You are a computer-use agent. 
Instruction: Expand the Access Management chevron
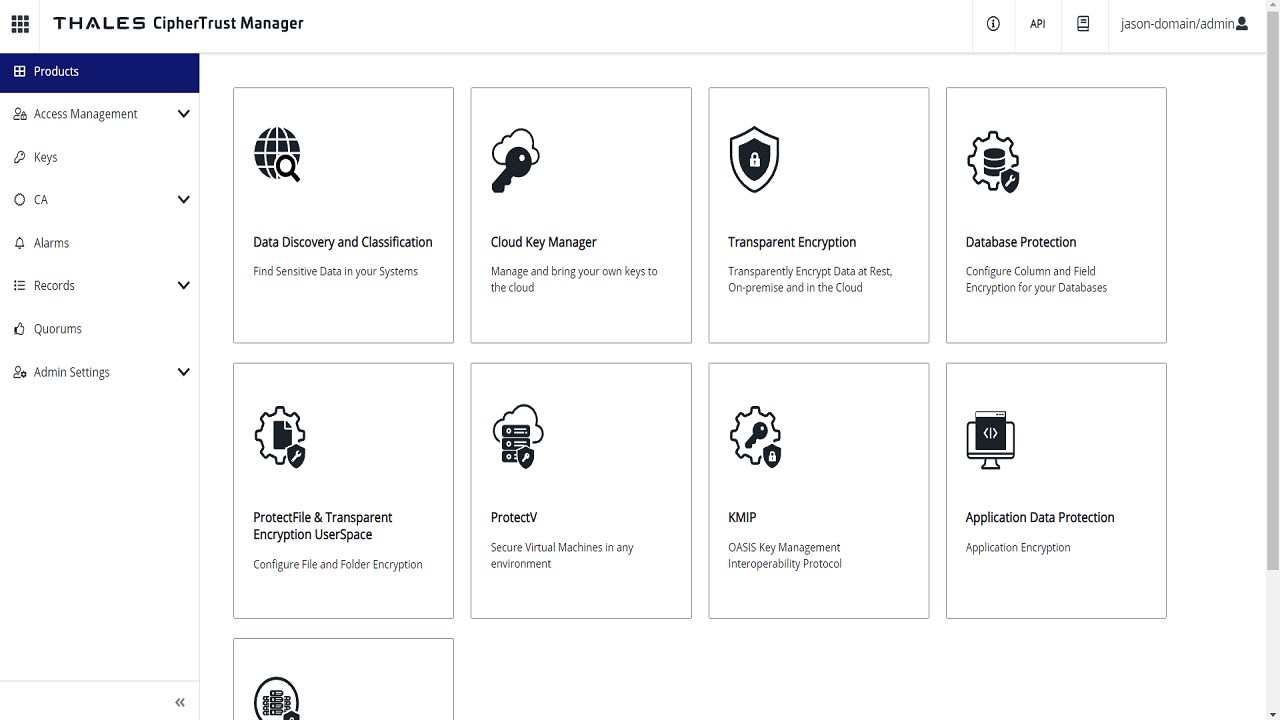(183, 114)
